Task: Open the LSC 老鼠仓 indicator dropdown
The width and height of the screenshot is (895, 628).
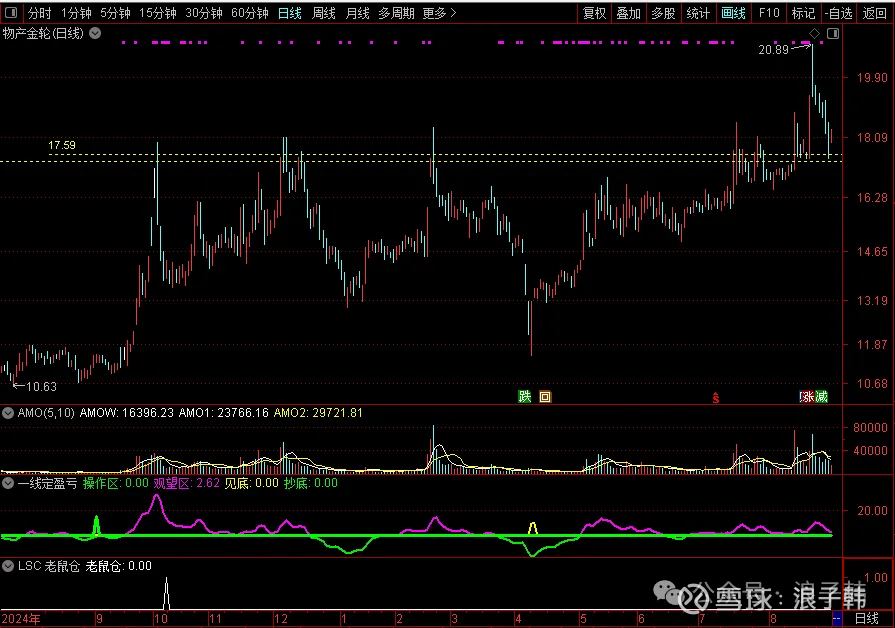Action: point(8,566)
